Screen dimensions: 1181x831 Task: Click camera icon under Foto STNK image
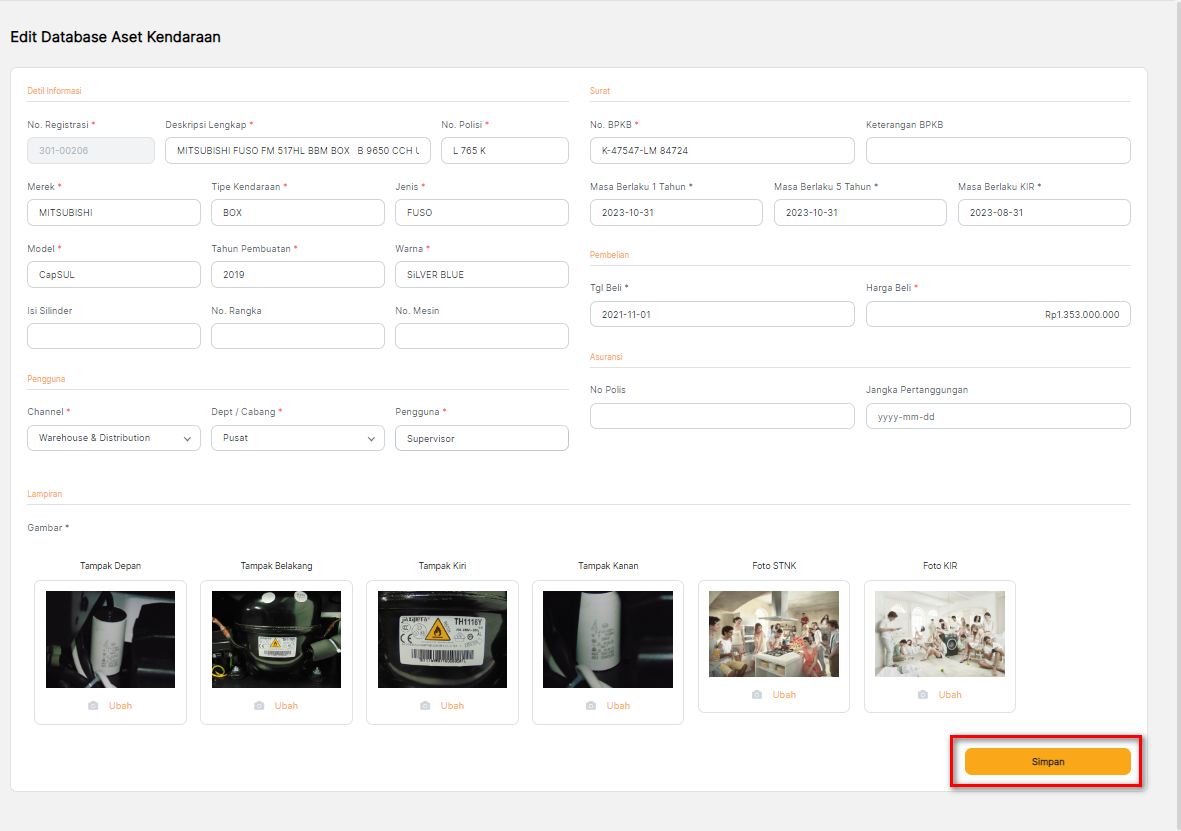(x=757, y=695)
